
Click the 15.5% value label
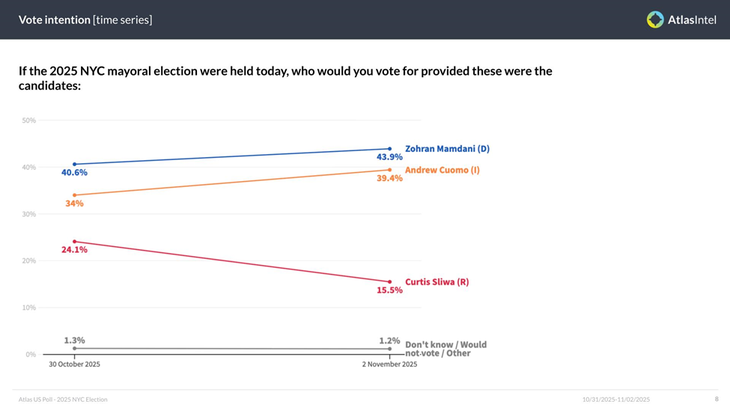pyautogui.click(x=389, y=290)
